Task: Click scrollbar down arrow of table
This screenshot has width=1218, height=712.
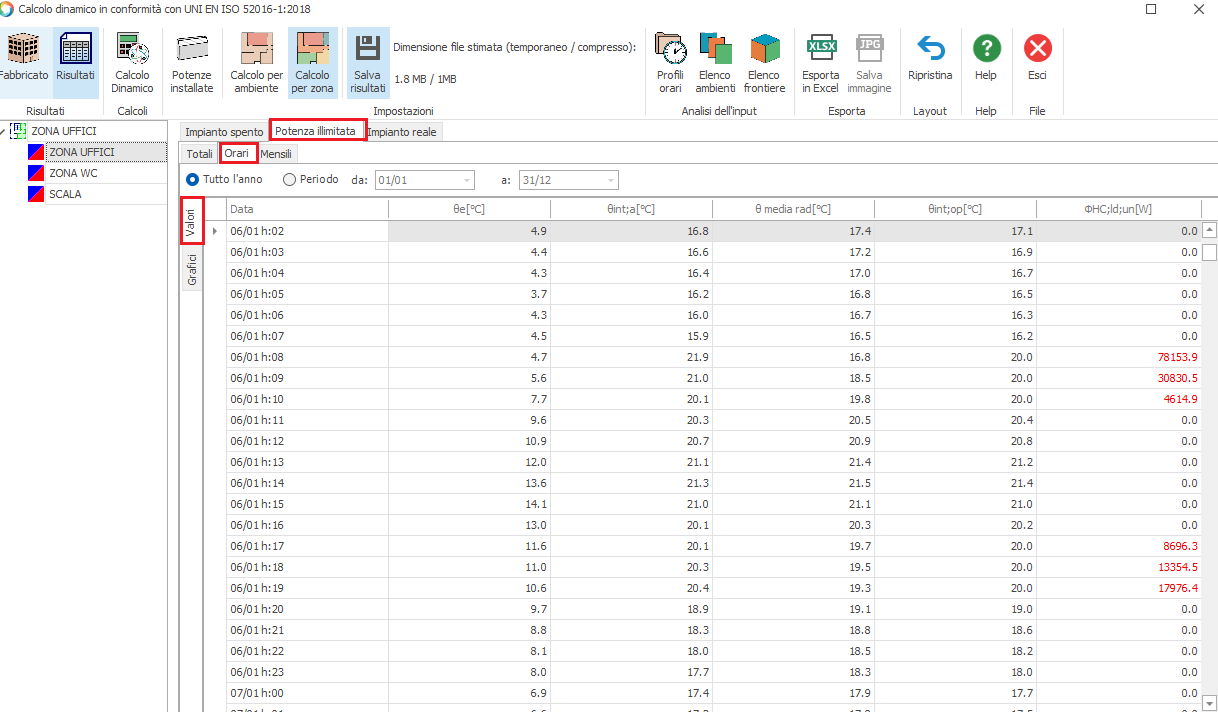Action: point(1209,701)
